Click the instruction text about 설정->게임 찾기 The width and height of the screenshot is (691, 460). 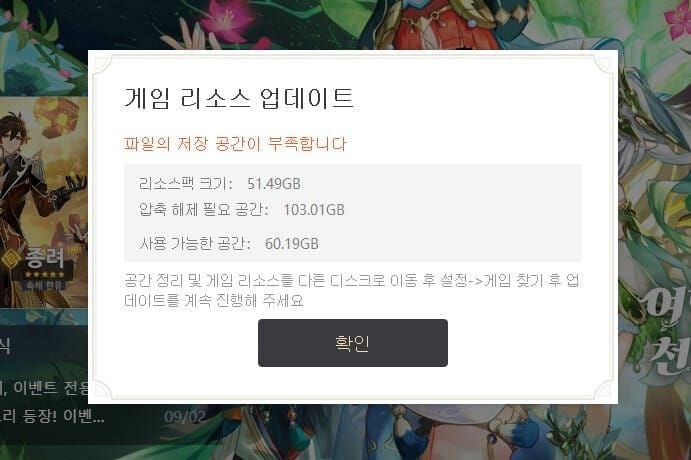352,290
